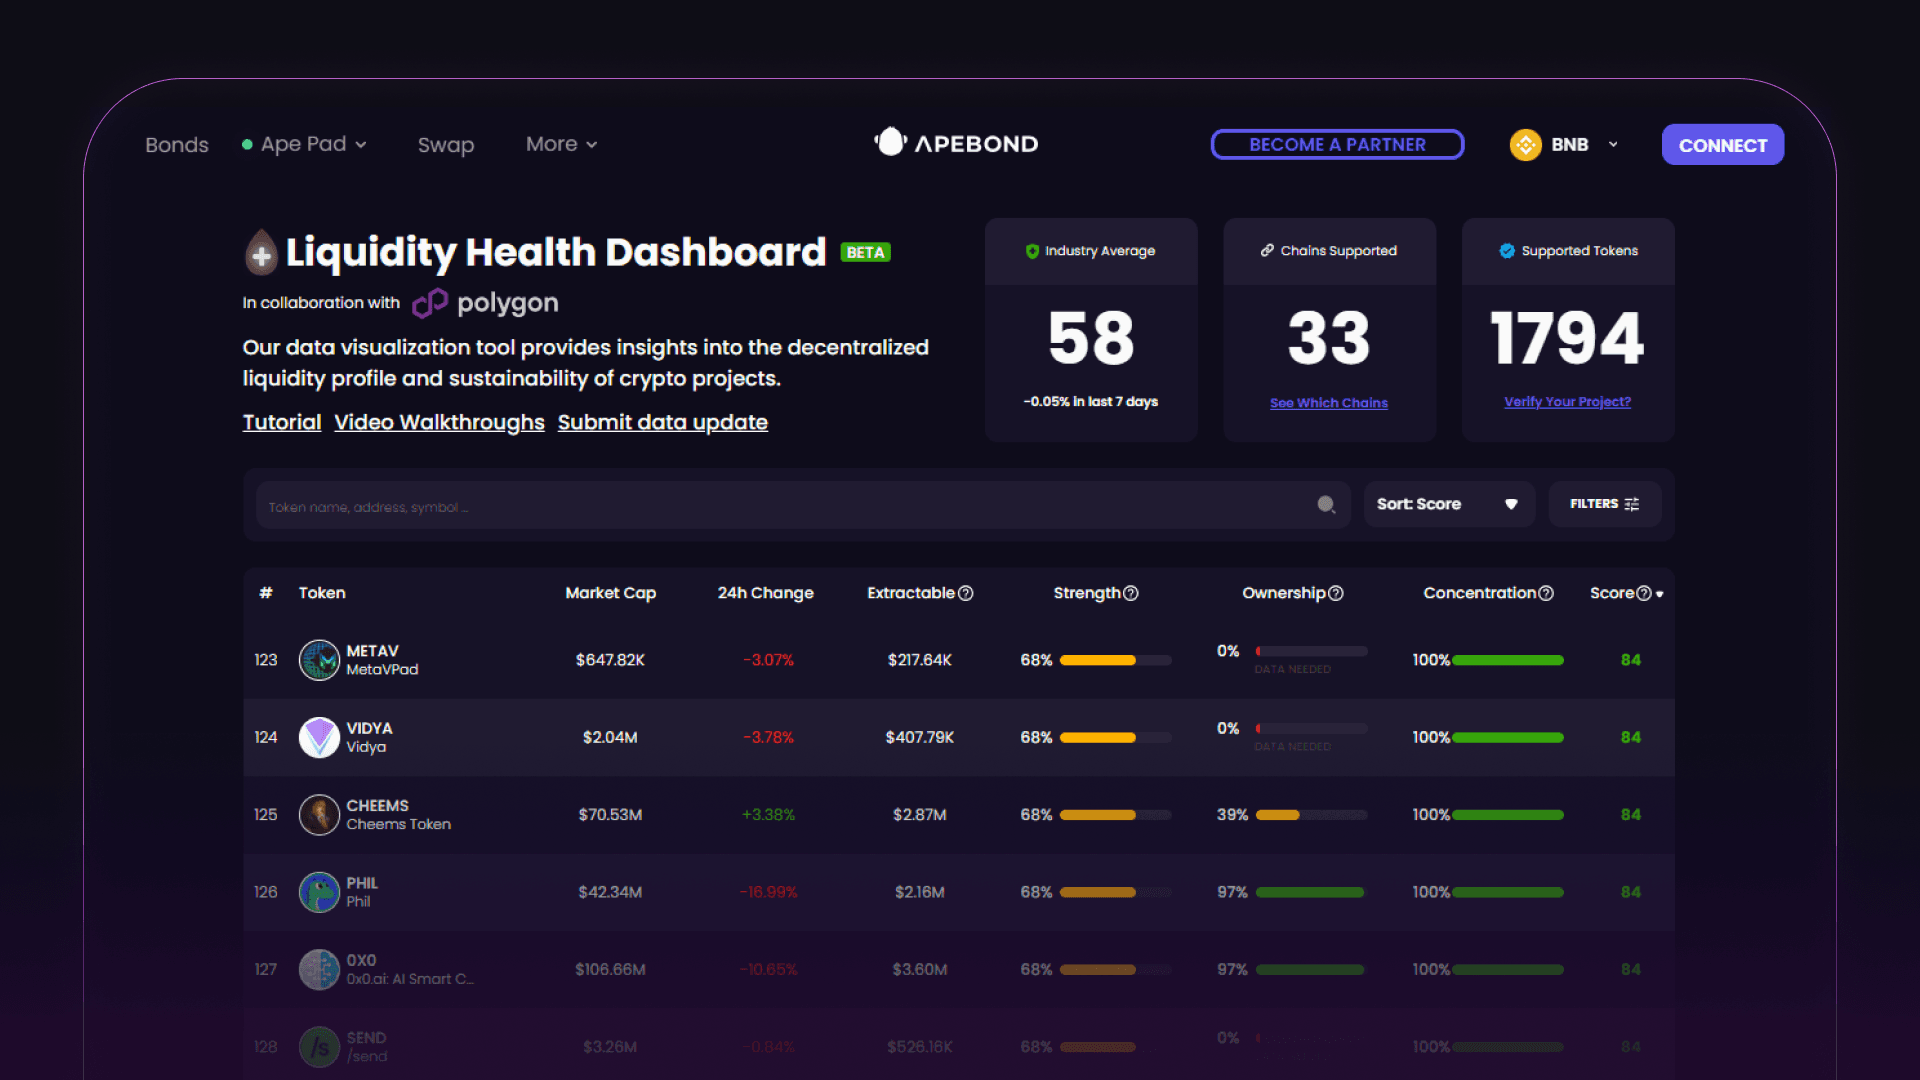
Task: Click the VIDYA token logo
Action: pyautogui.click(x=320, y=737)
